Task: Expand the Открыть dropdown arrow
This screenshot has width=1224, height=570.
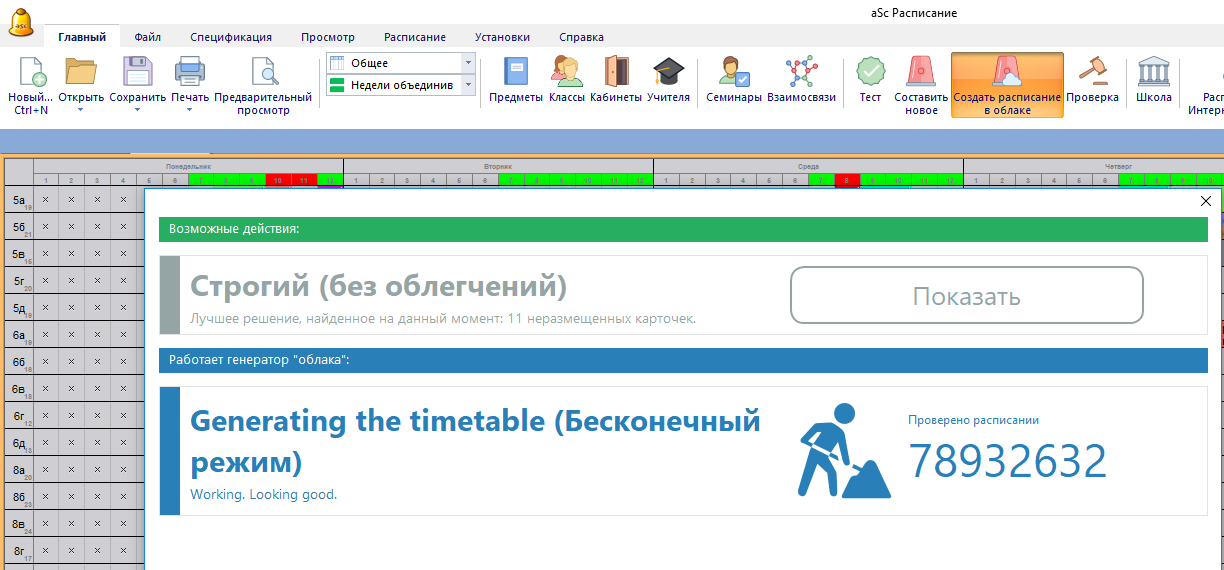Action: pyautogui.click(x=81, y=110)
